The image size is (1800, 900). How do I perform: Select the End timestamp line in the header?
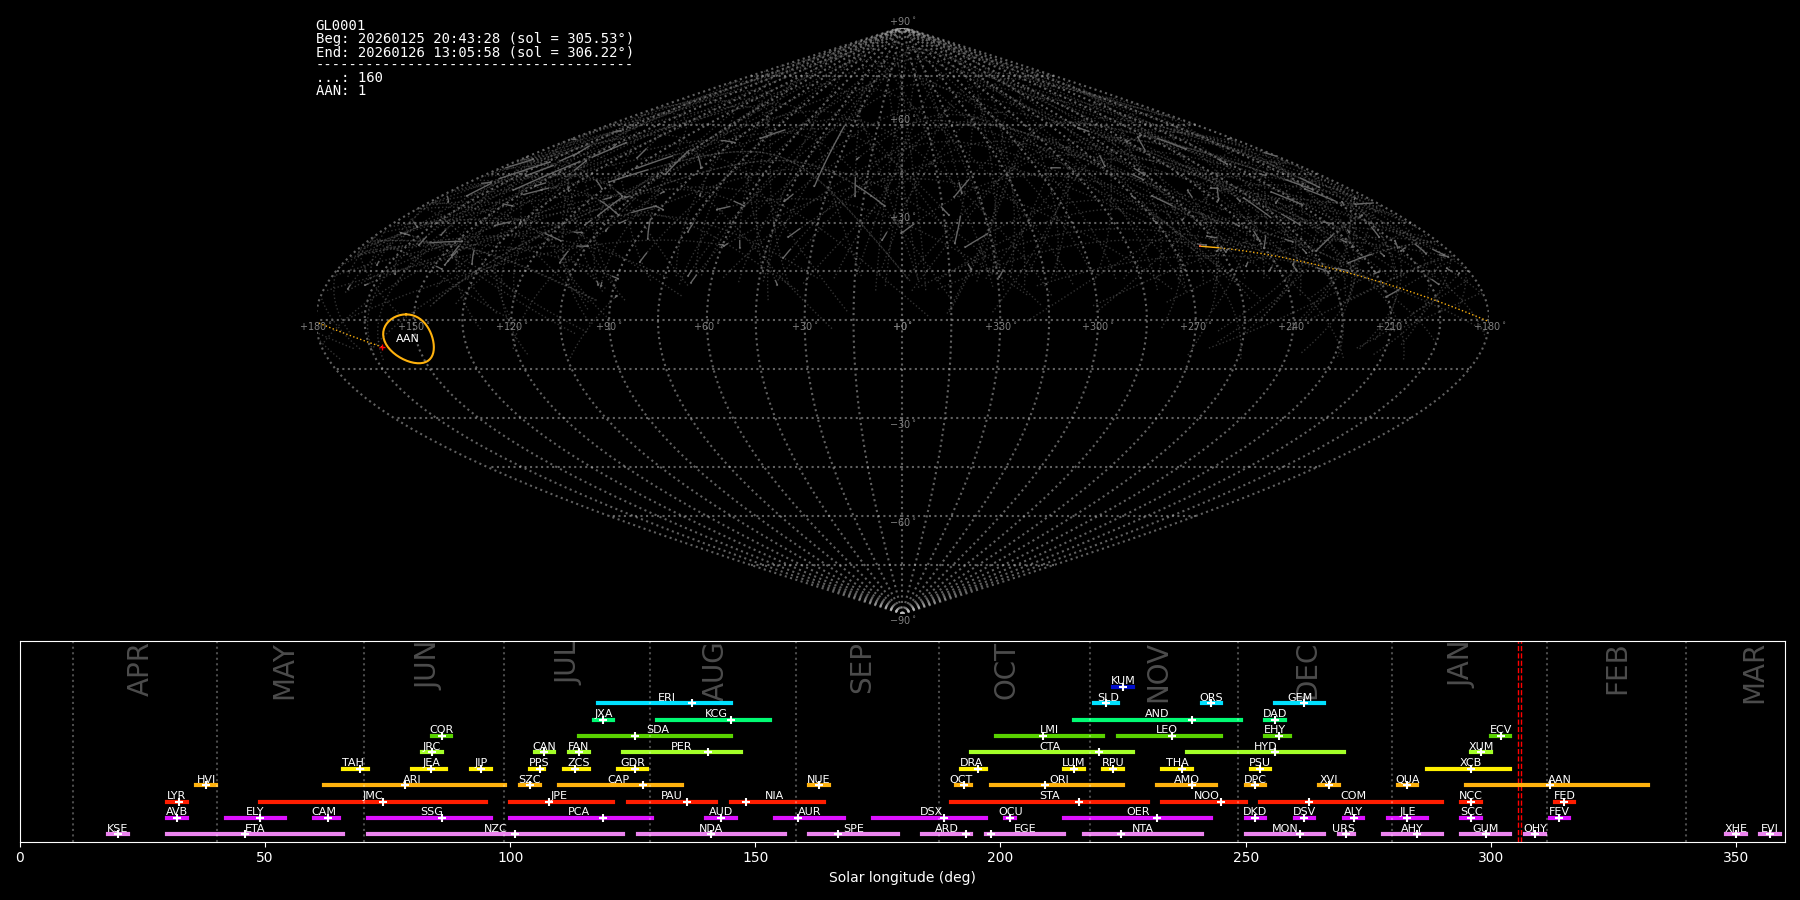tap(475, 52)
